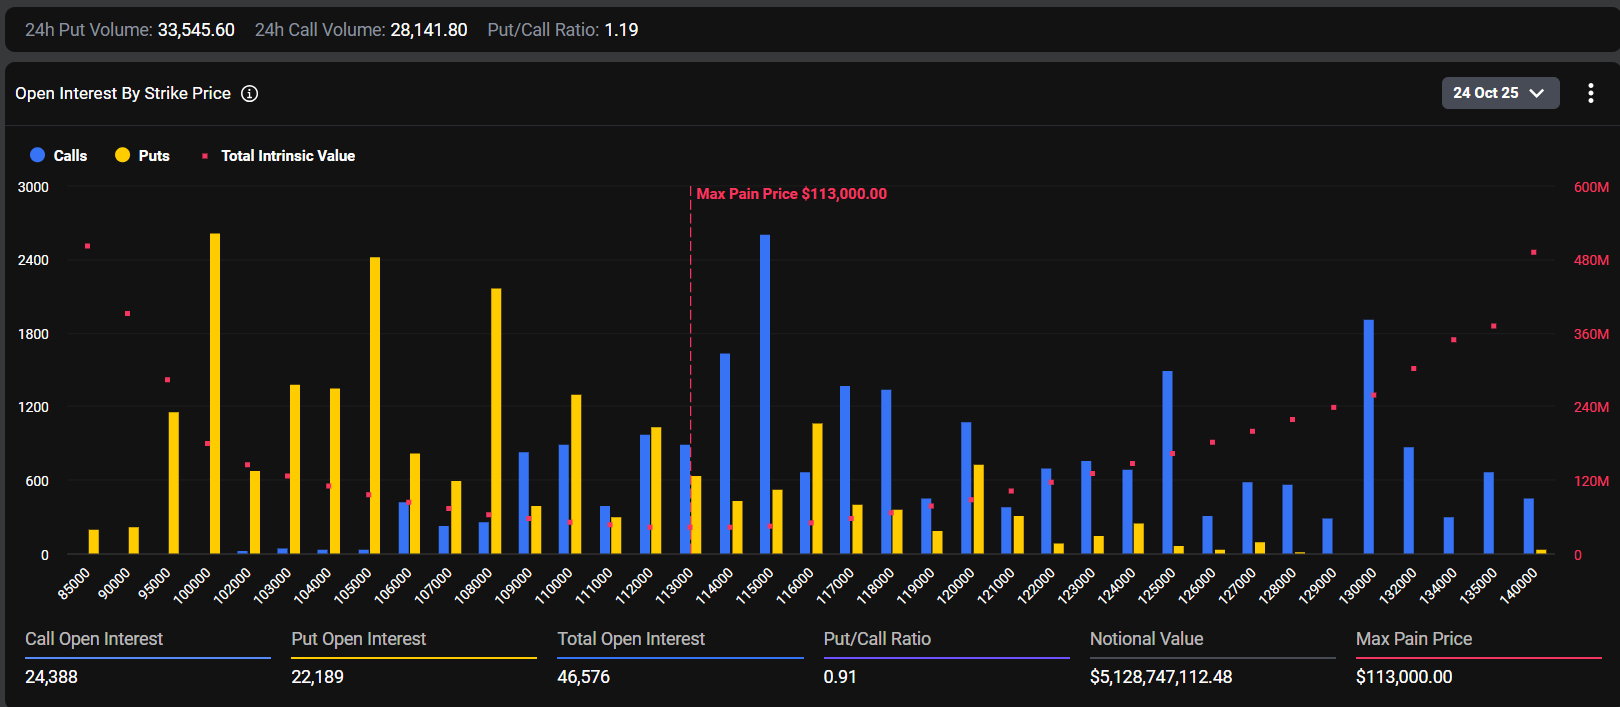This screenshot has width=1620, height=707.
Task: Click red intrinsic value marker above 85000 strike
Action: (x=88, y=246)
